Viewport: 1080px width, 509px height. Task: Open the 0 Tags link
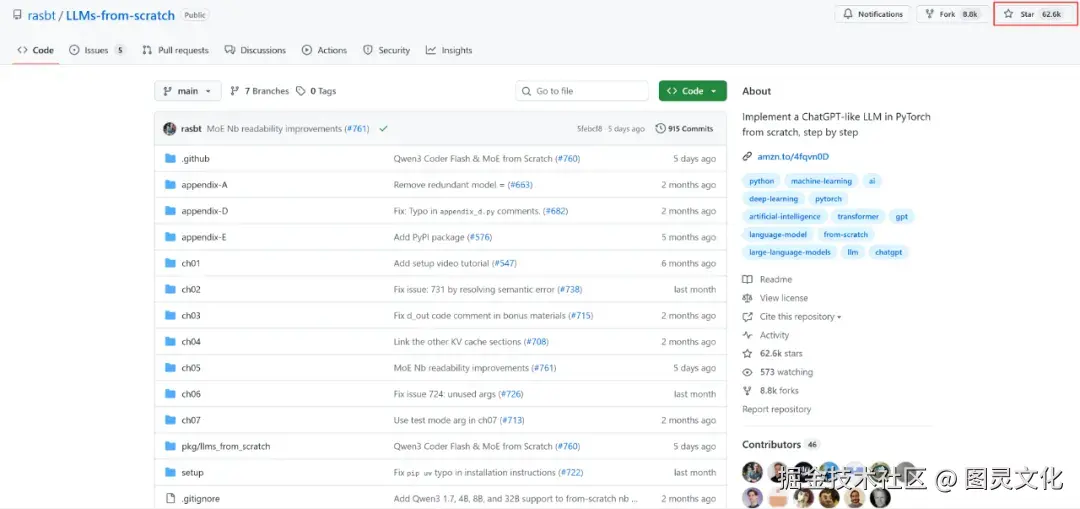[x=316, y=91]
